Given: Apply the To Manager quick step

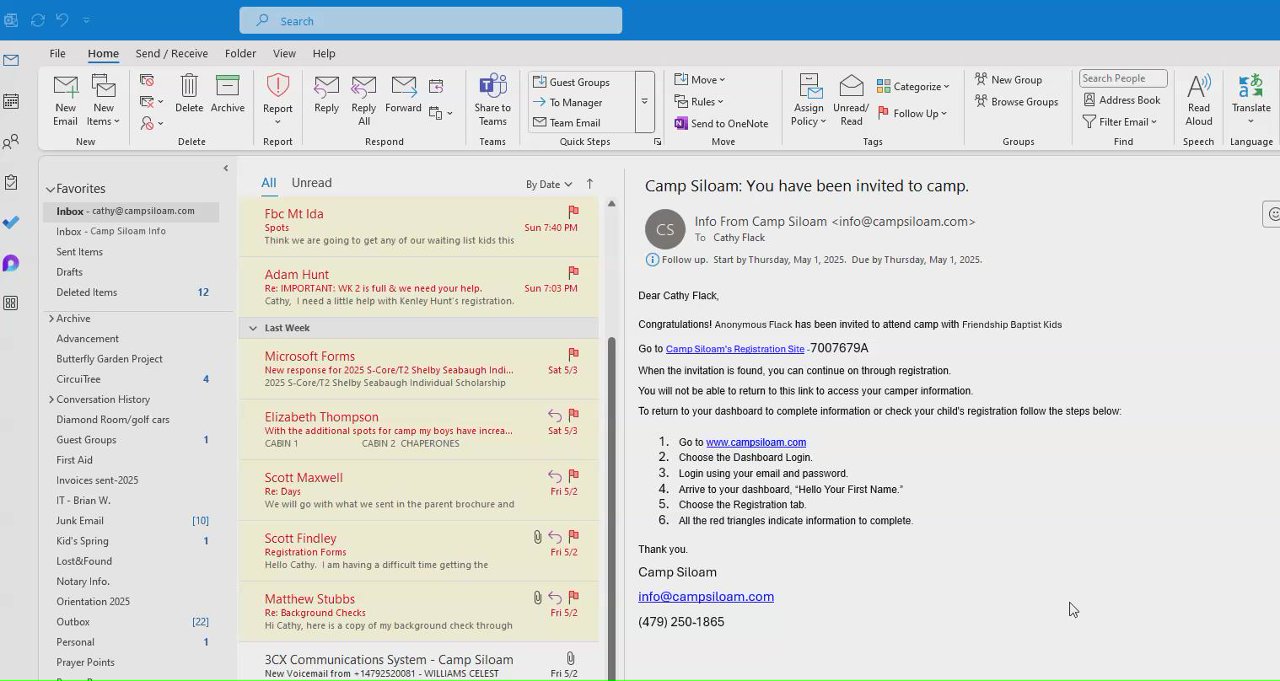Looking at the screenshot, I should coord(576,102).
